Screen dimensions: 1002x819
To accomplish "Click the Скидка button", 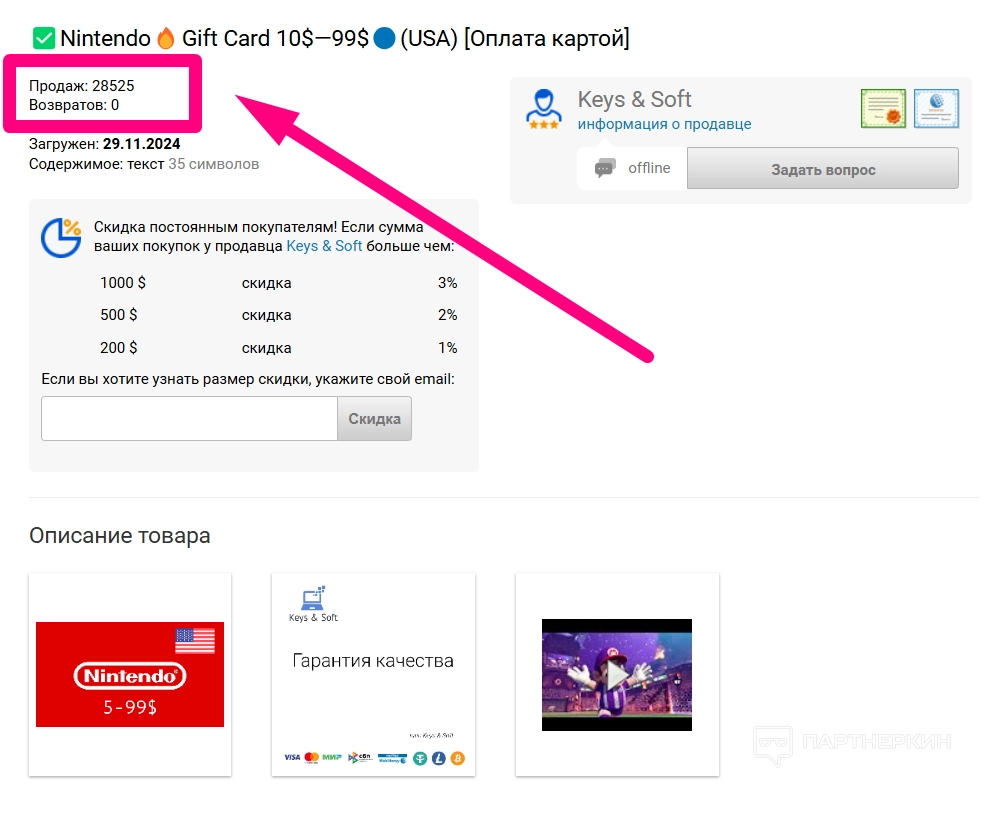I will click(x=374, y=418).
